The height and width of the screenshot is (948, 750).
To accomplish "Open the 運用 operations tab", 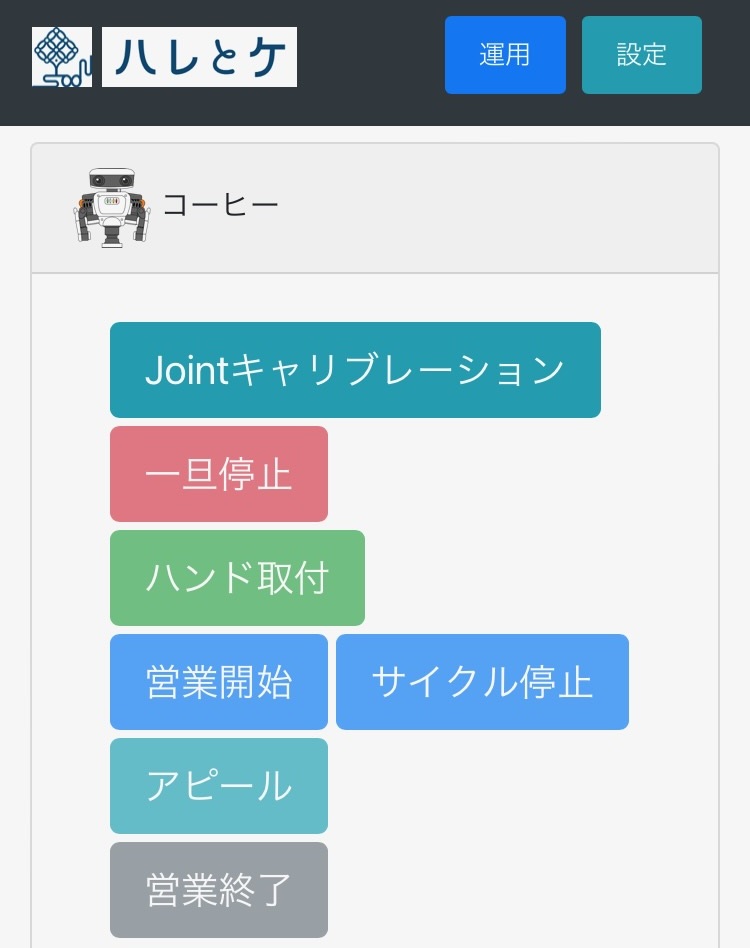I will pos(505,55).
